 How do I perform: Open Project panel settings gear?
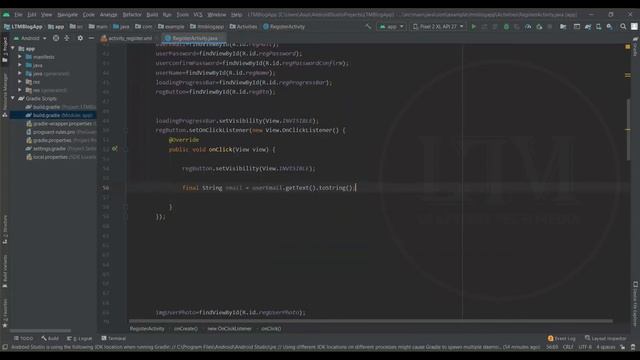click(x=80, y=38)
